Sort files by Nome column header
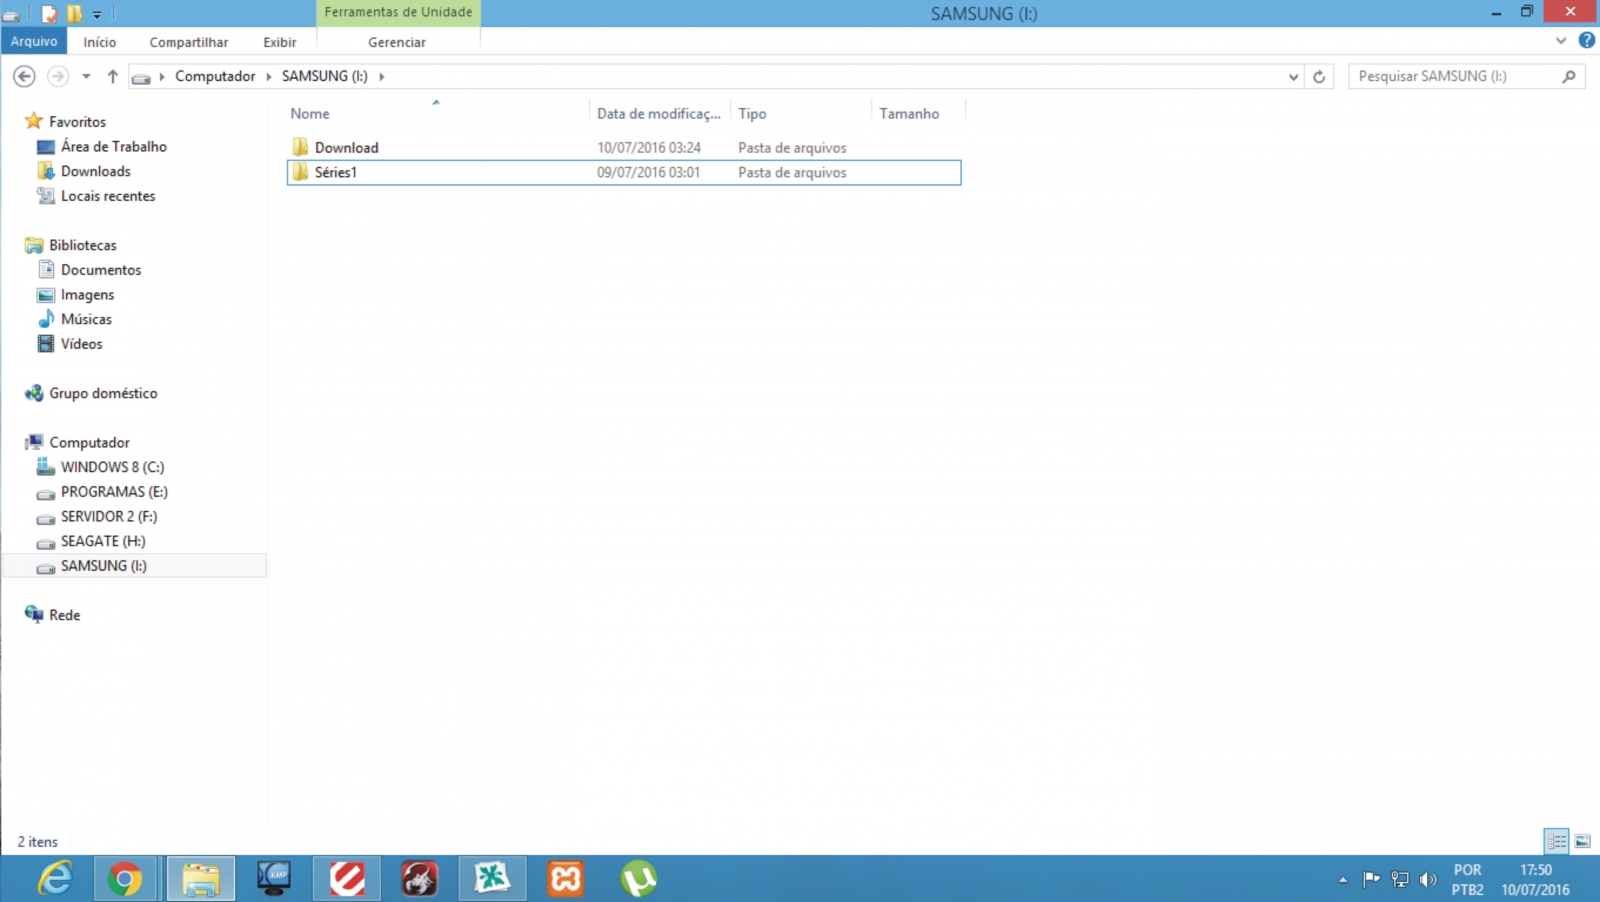1600x902 pixels. pos(310,114)
